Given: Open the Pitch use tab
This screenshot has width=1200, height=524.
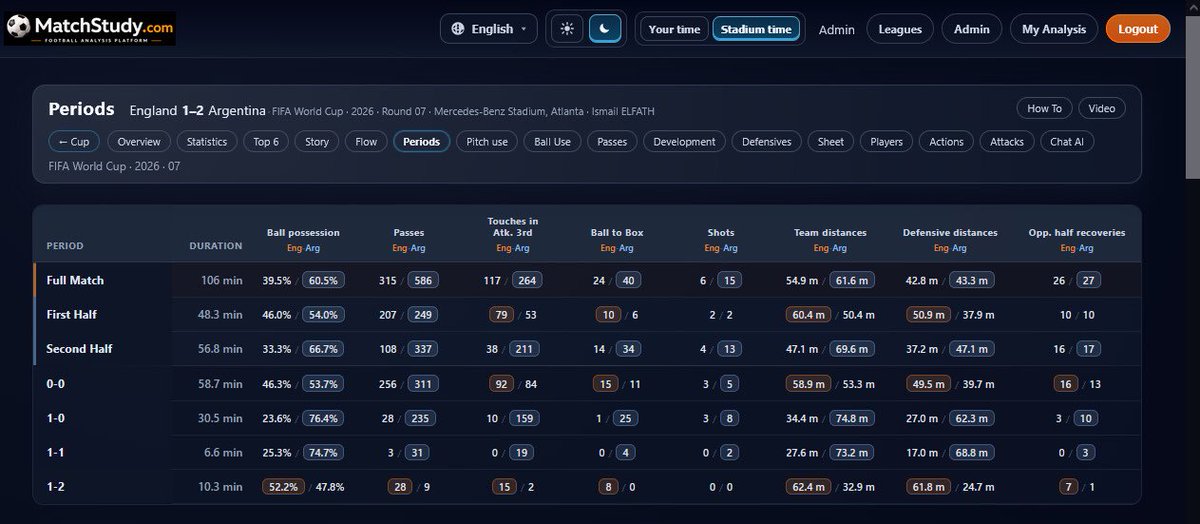Looking at the screenshot, I should [x=487, y=142].
